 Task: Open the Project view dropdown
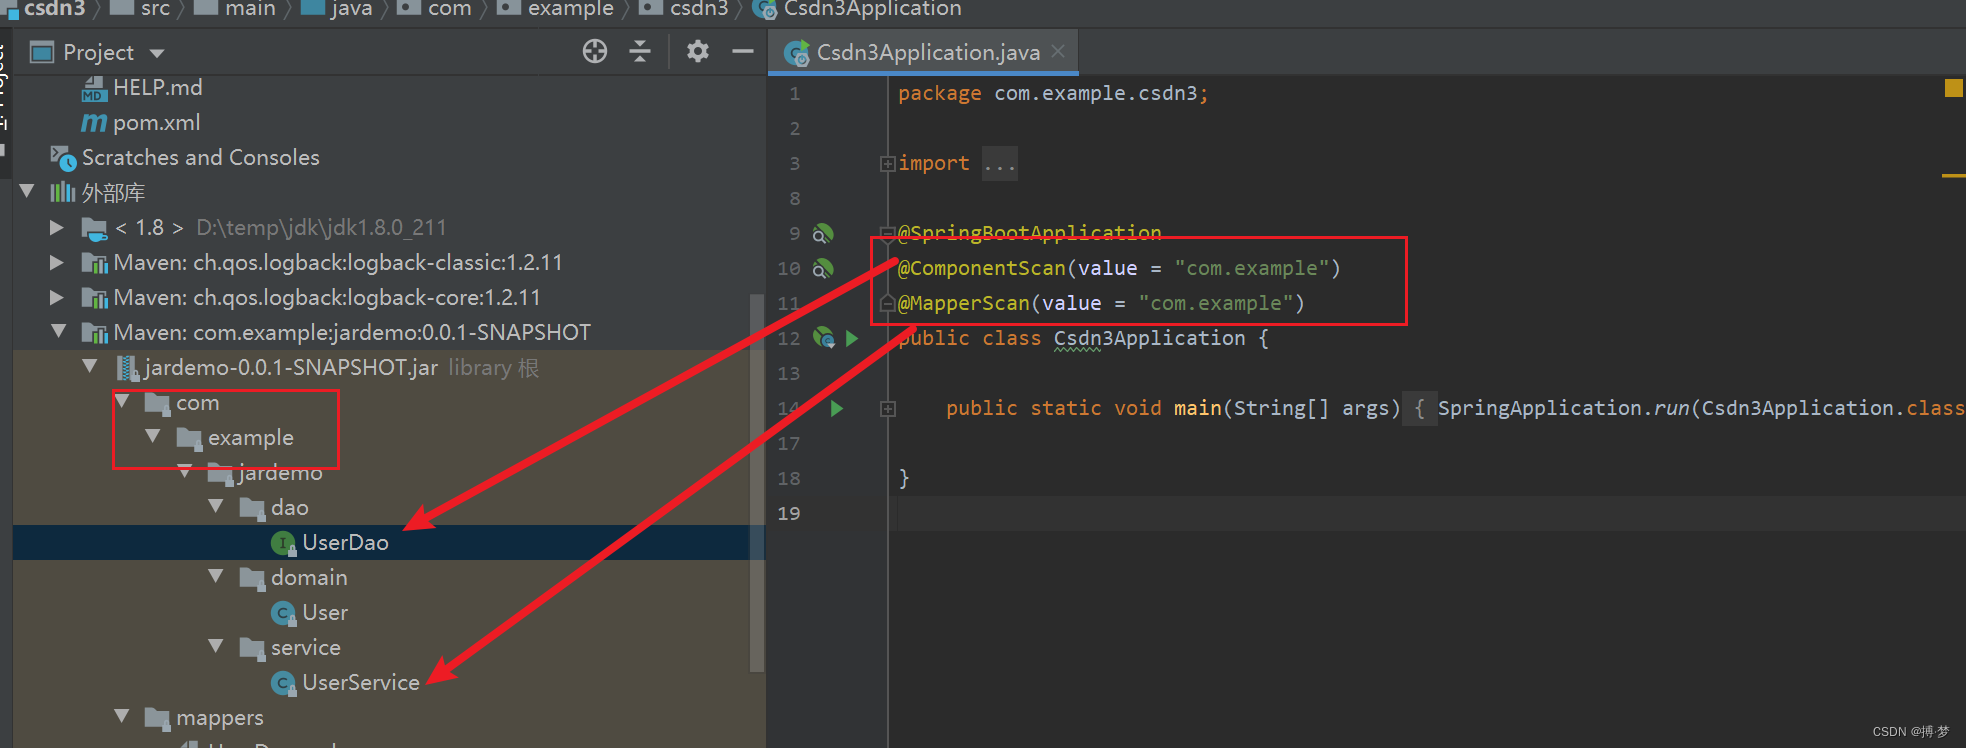tap(157, 53)
